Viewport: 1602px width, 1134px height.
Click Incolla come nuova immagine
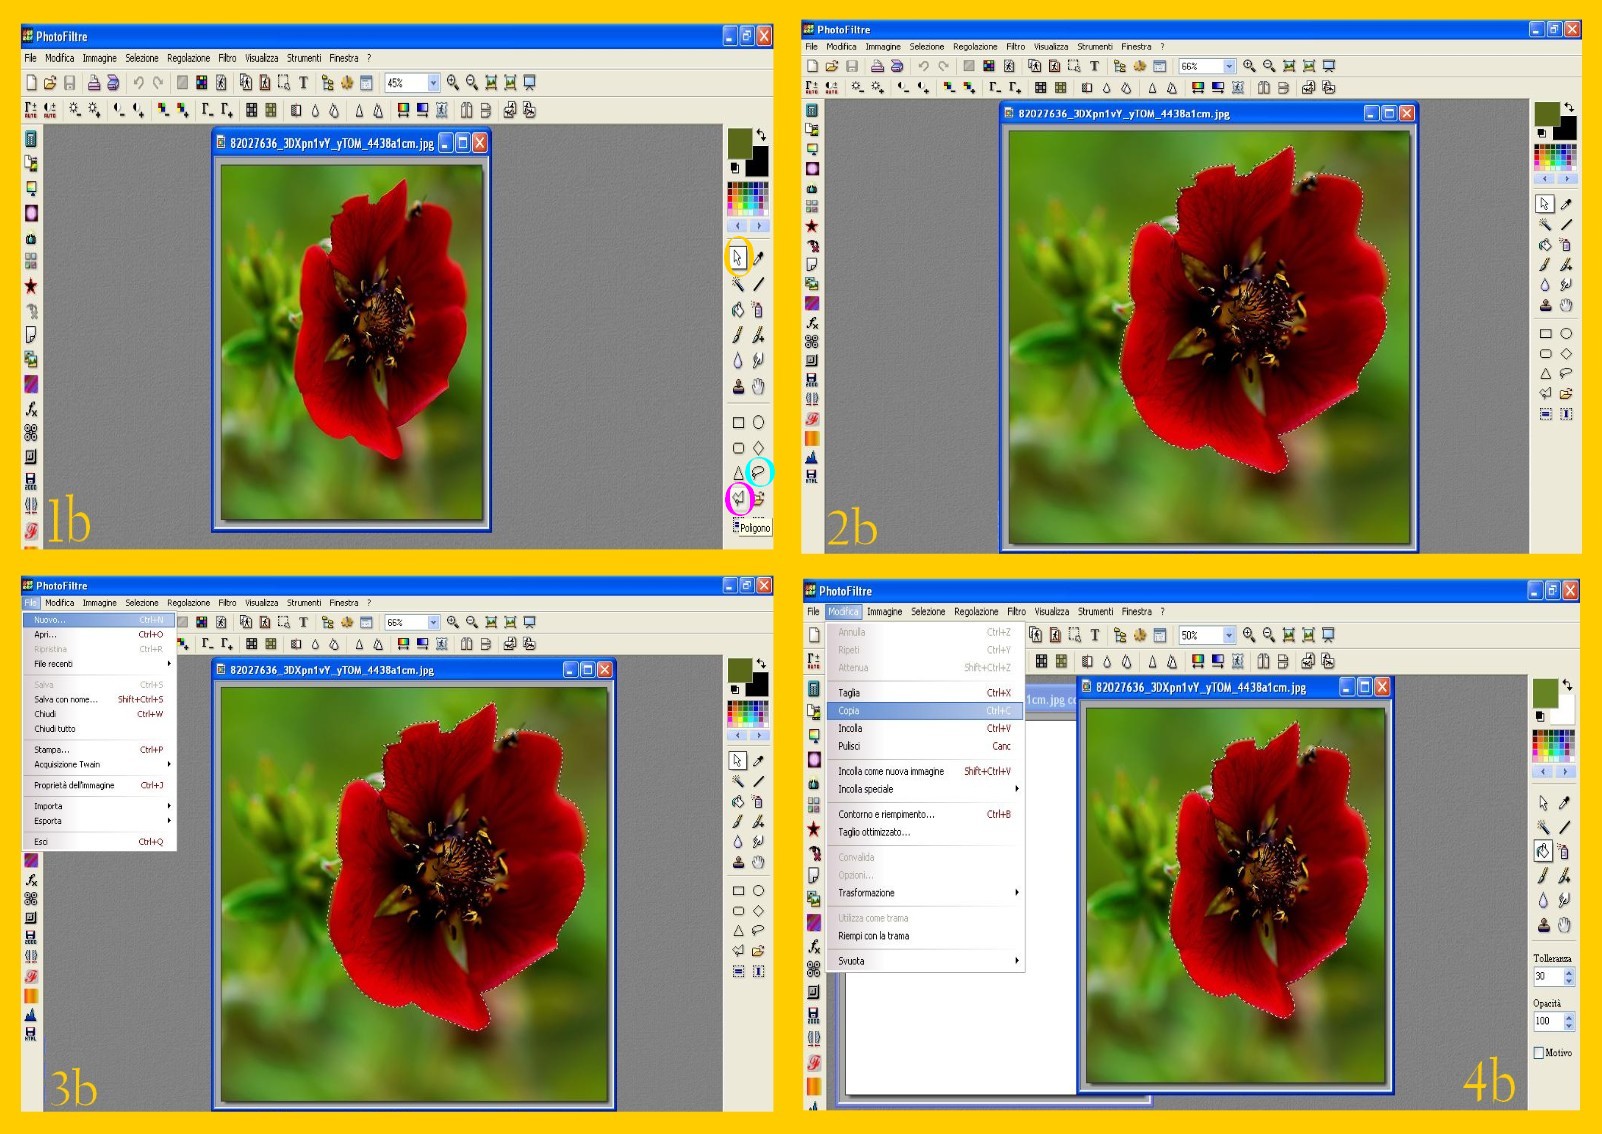click(x=890, y=771)
